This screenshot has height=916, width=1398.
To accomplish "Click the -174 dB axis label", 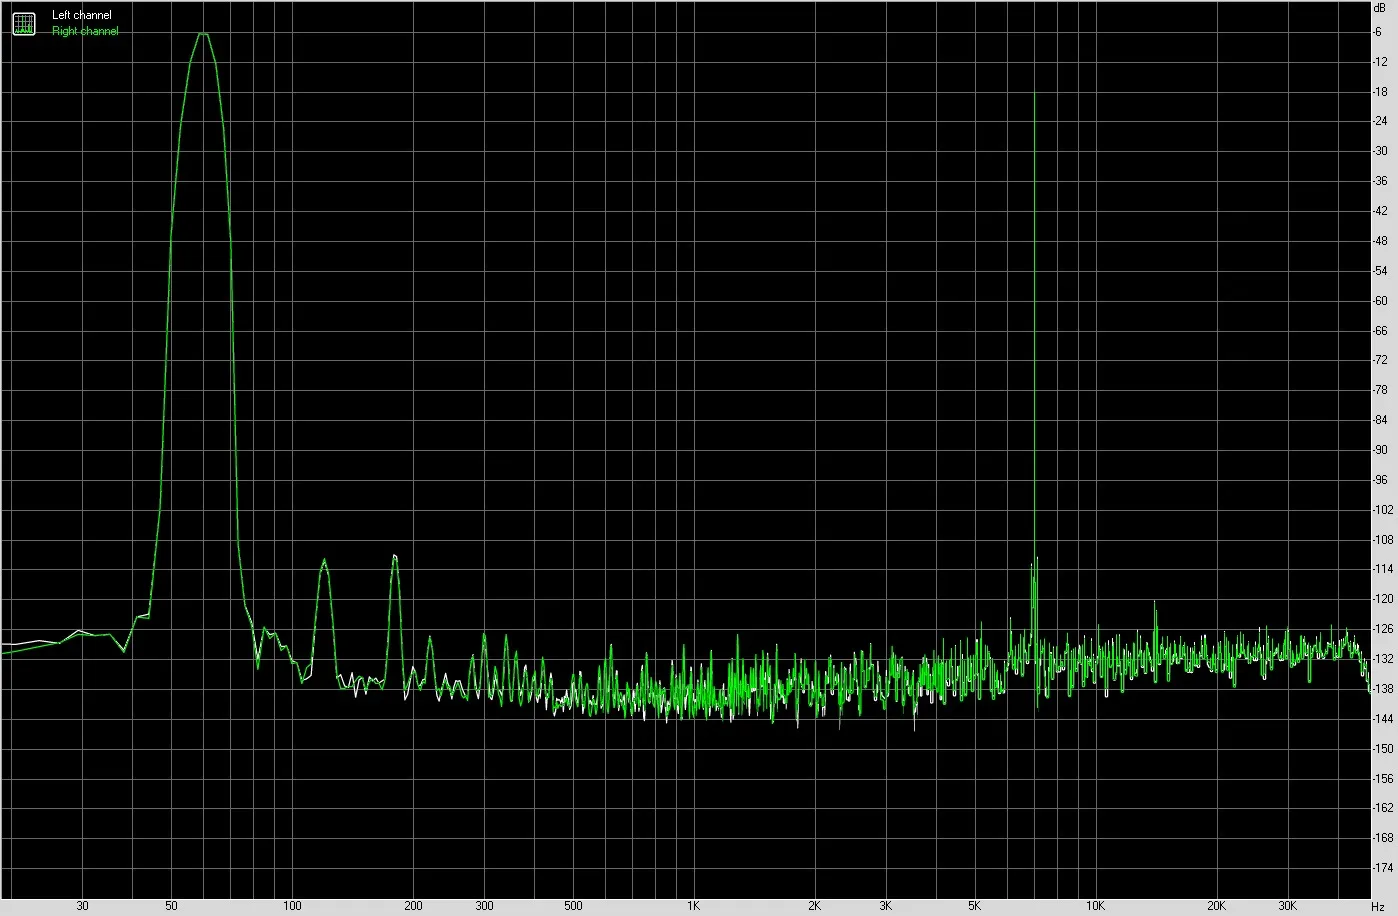I will pos(1383,867).
